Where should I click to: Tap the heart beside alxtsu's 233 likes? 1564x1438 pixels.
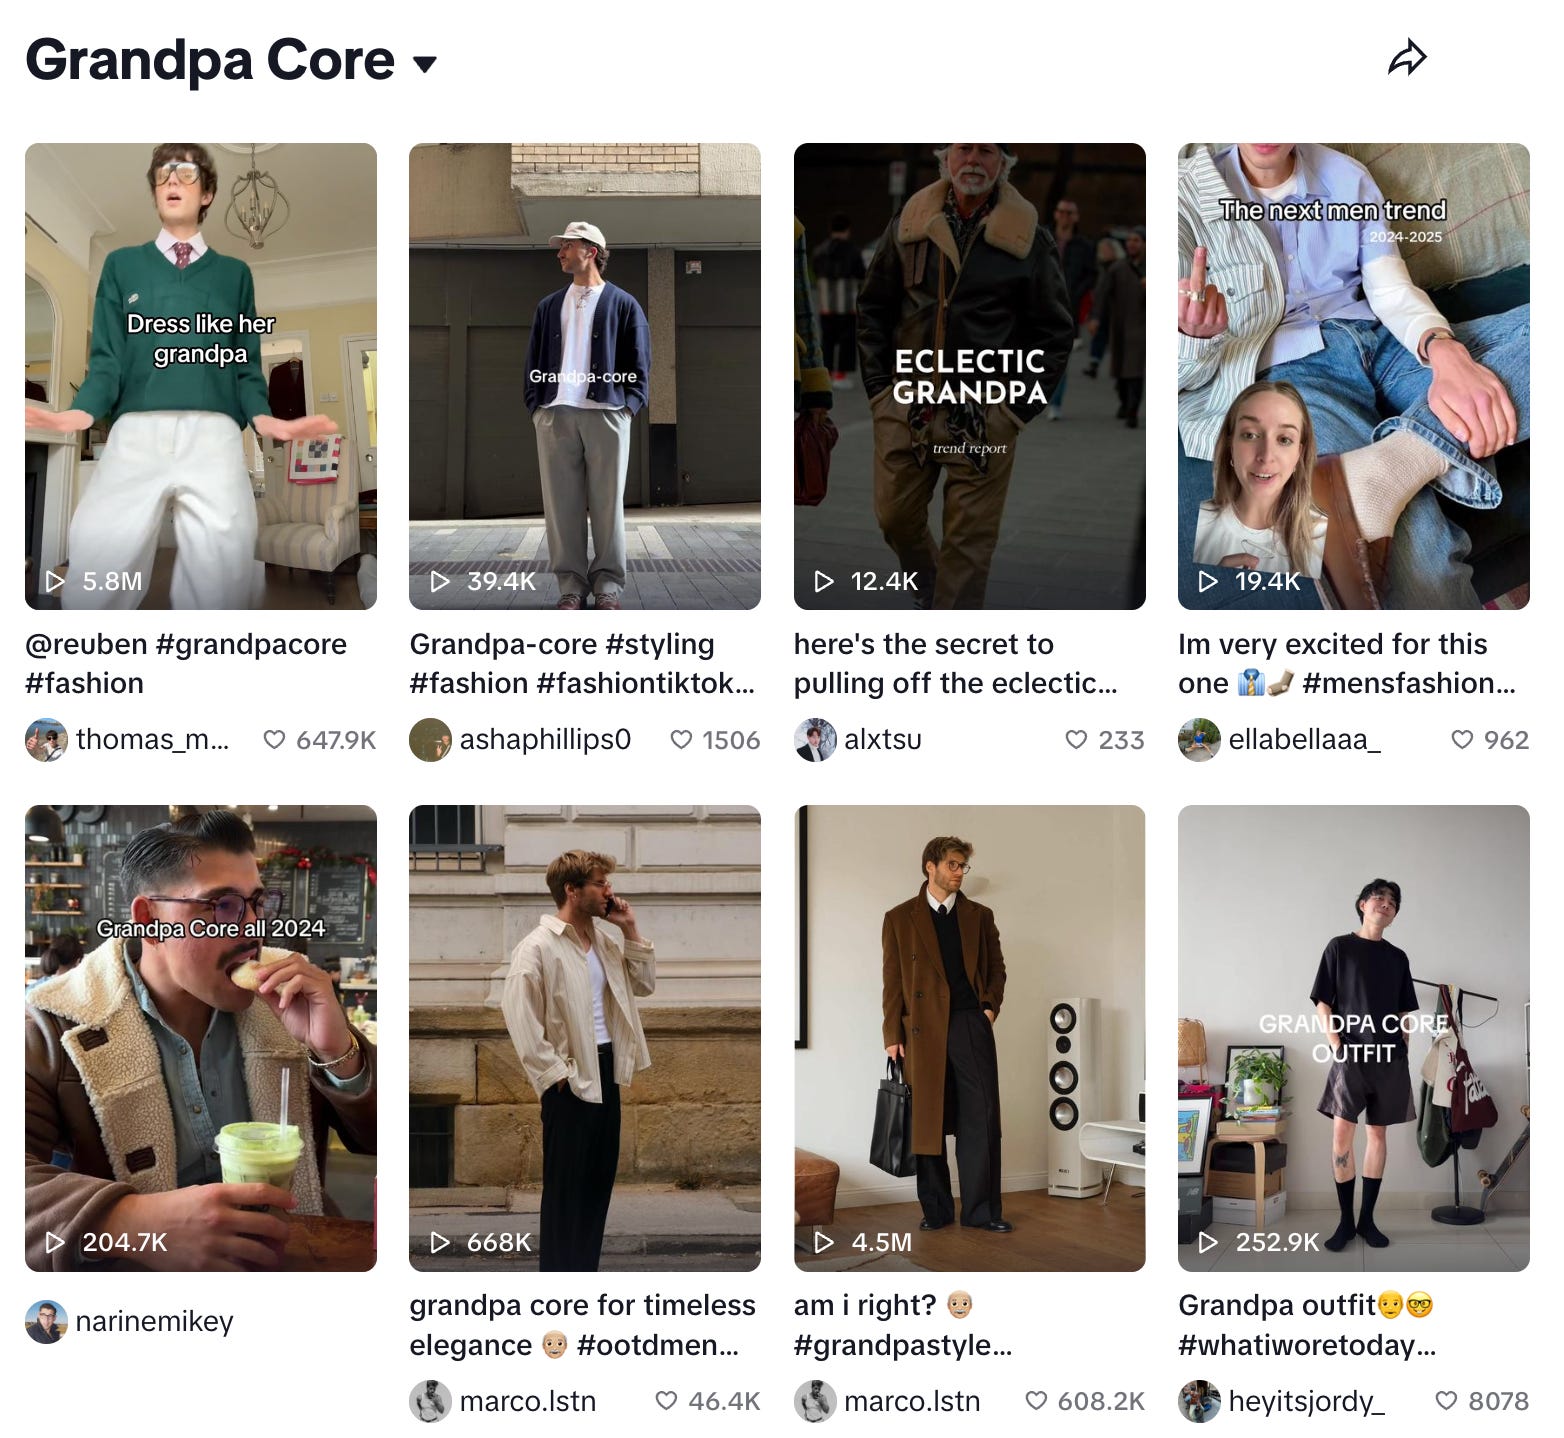coord(1076,739)
